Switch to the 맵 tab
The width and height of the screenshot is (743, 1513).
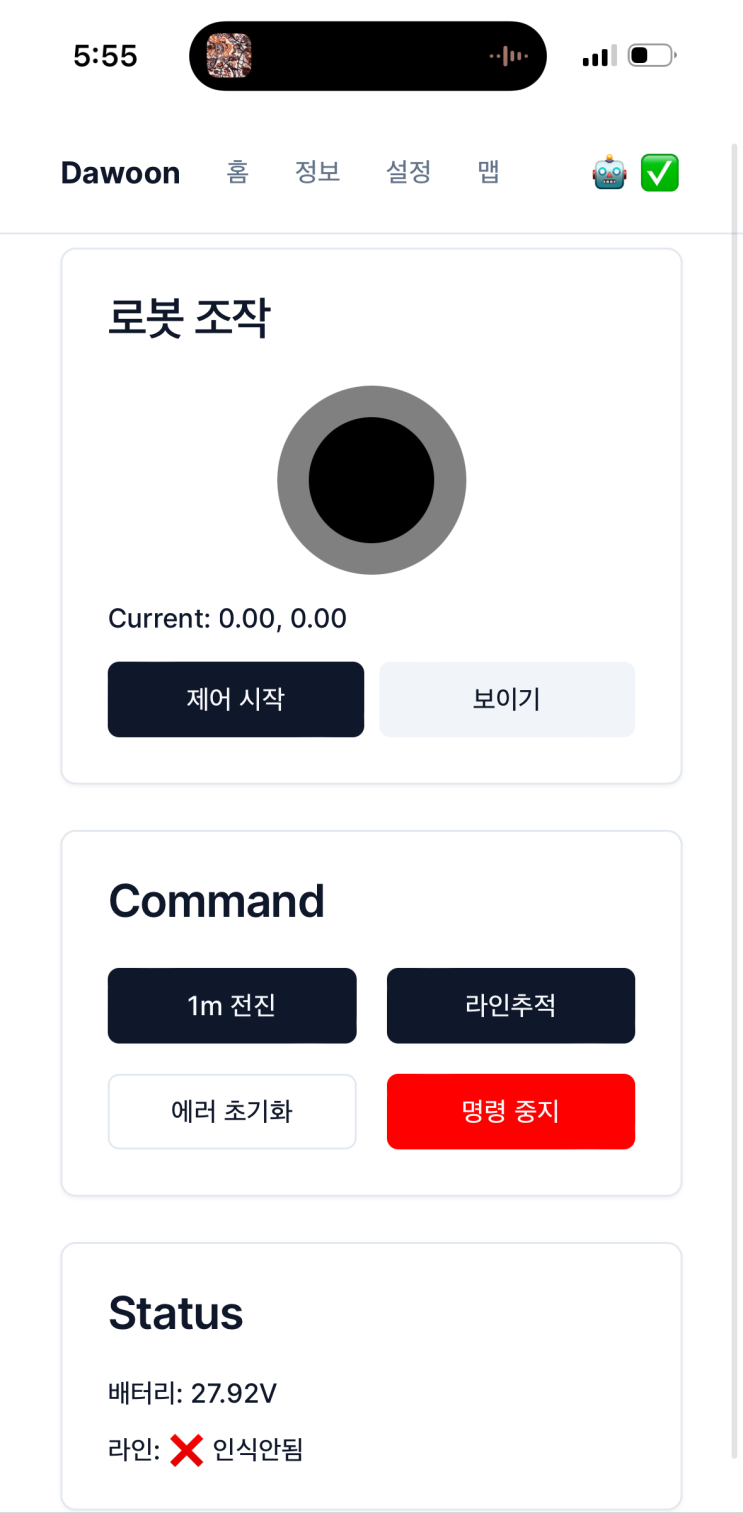click(488, 172)
